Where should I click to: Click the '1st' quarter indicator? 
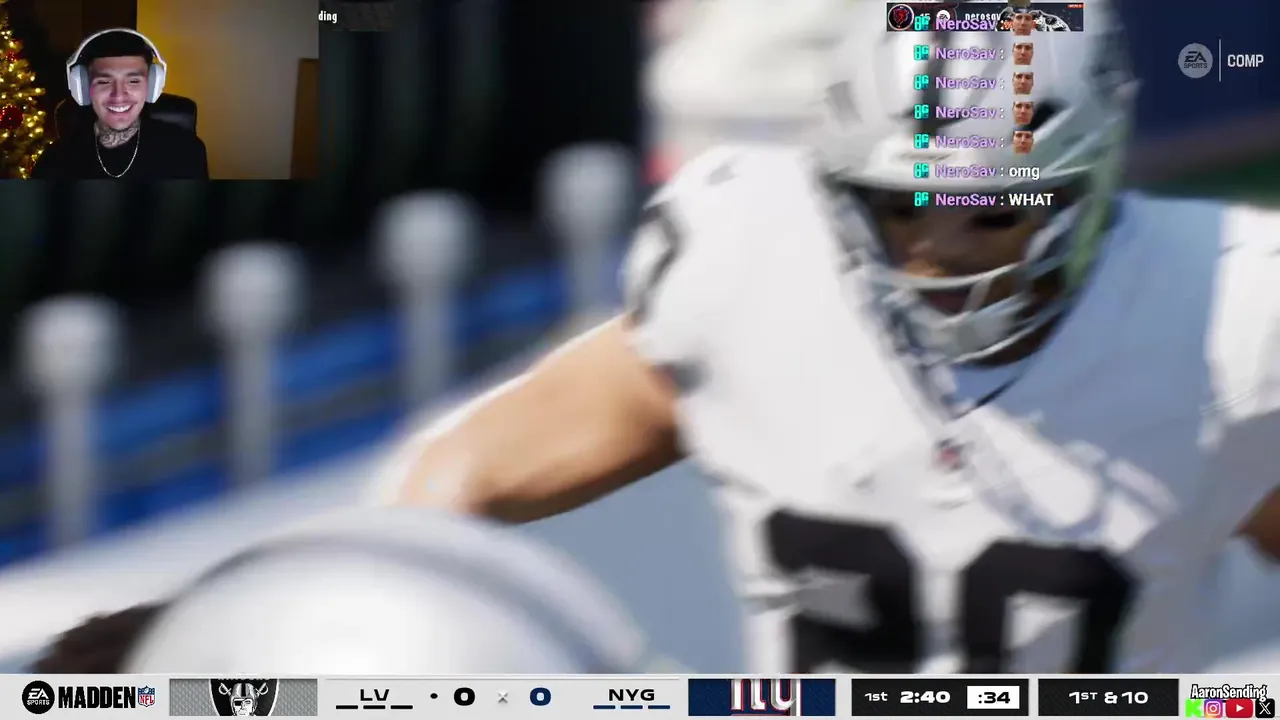pos(876,696)
